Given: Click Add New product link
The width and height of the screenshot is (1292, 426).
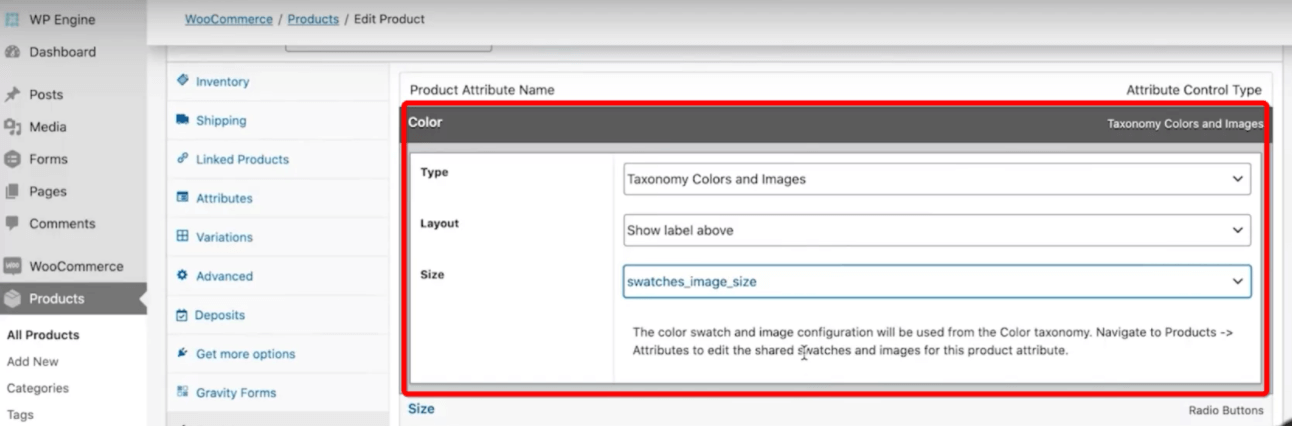Looking at the screenshot, I should tap(33, 362).
